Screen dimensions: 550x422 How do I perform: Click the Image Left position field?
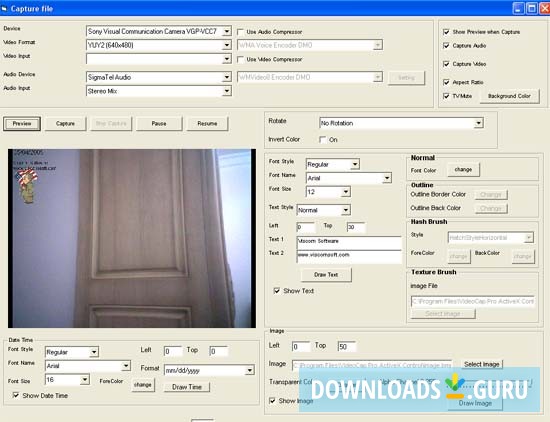pos(301,347)
